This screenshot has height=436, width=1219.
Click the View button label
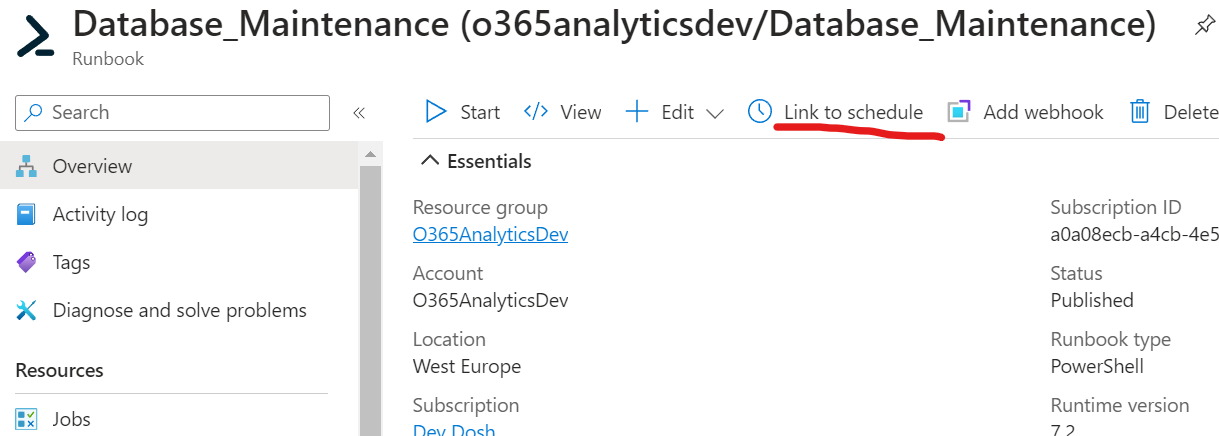click(581, 112)
